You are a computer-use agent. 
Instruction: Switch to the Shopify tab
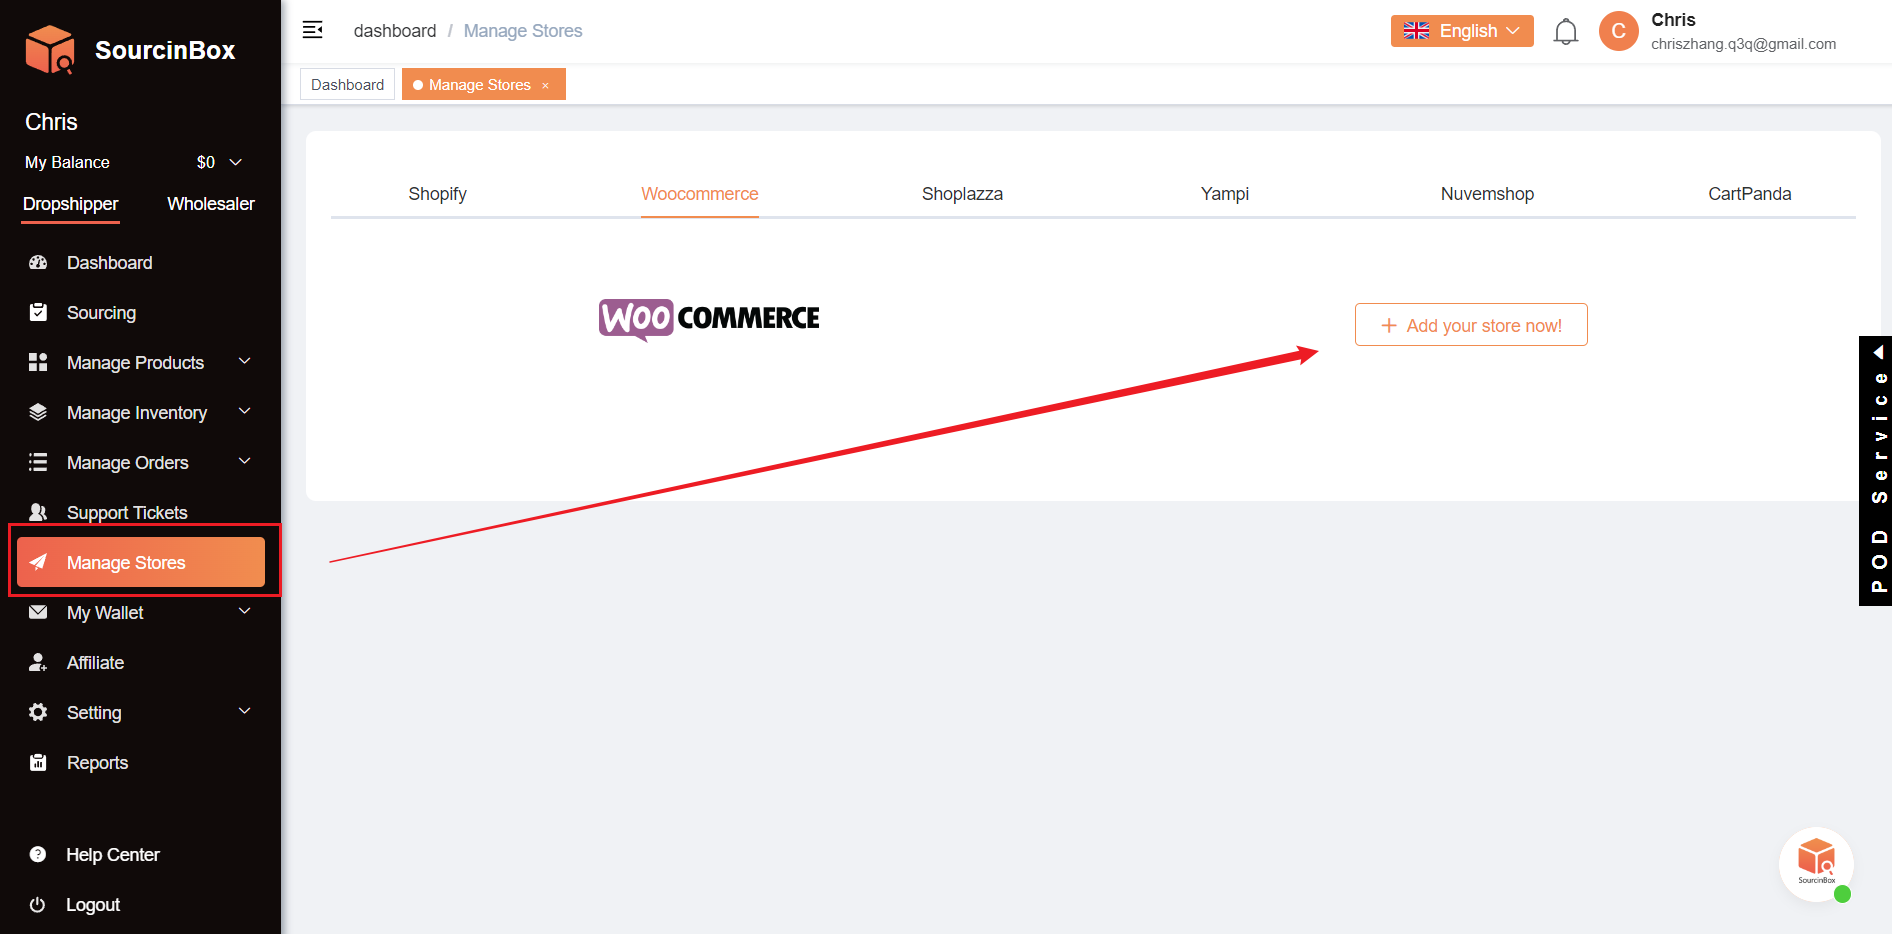click(437, 194)
